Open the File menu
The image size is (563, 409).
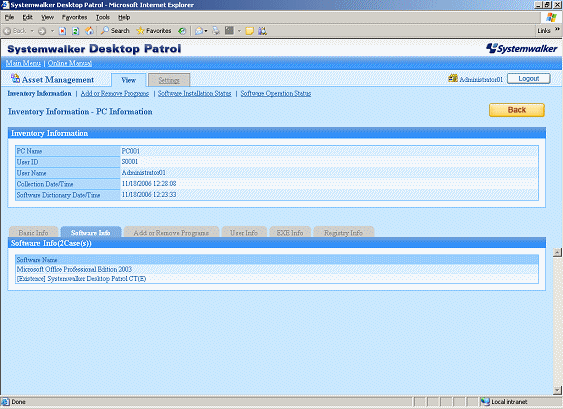(9, 17)
